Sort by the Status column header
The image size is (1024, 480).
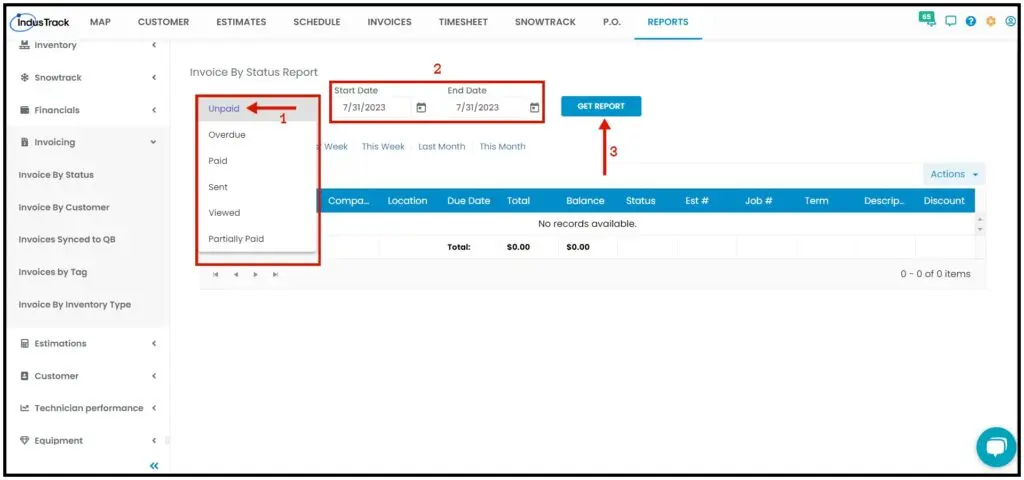coord(640,201)
